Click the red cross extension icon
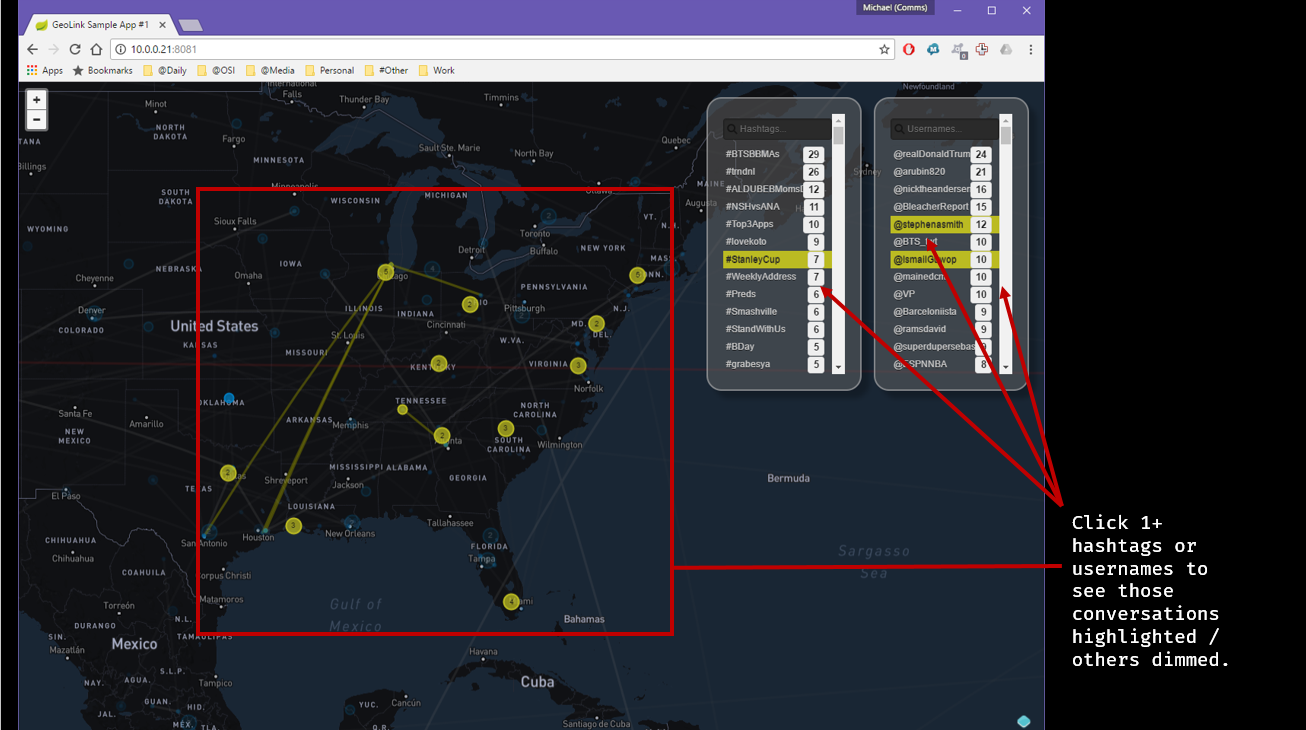This screenshot has width=1306, height=730. click(982, 49)
